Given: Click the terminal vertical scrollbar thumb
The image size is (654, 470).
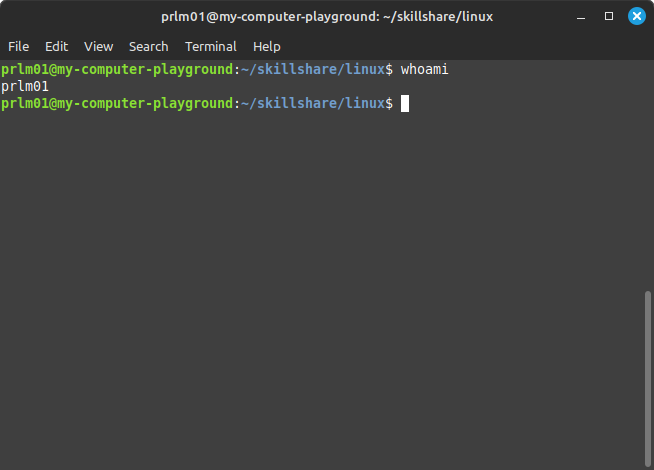Looking at the screenshot, I should tap(647, 379).
